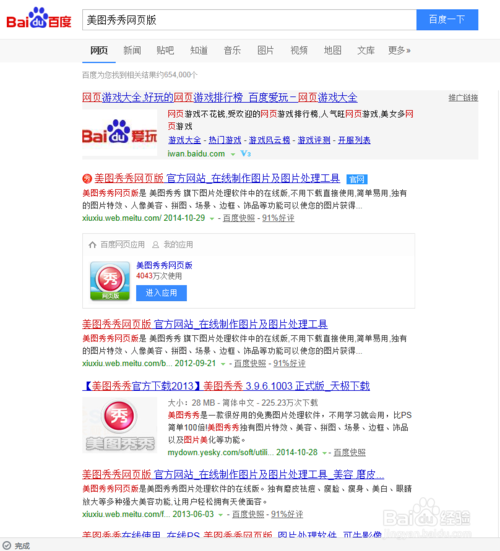
Task: Open the iwan.baidu.com URL link
Action: click(x=196, y=154)
